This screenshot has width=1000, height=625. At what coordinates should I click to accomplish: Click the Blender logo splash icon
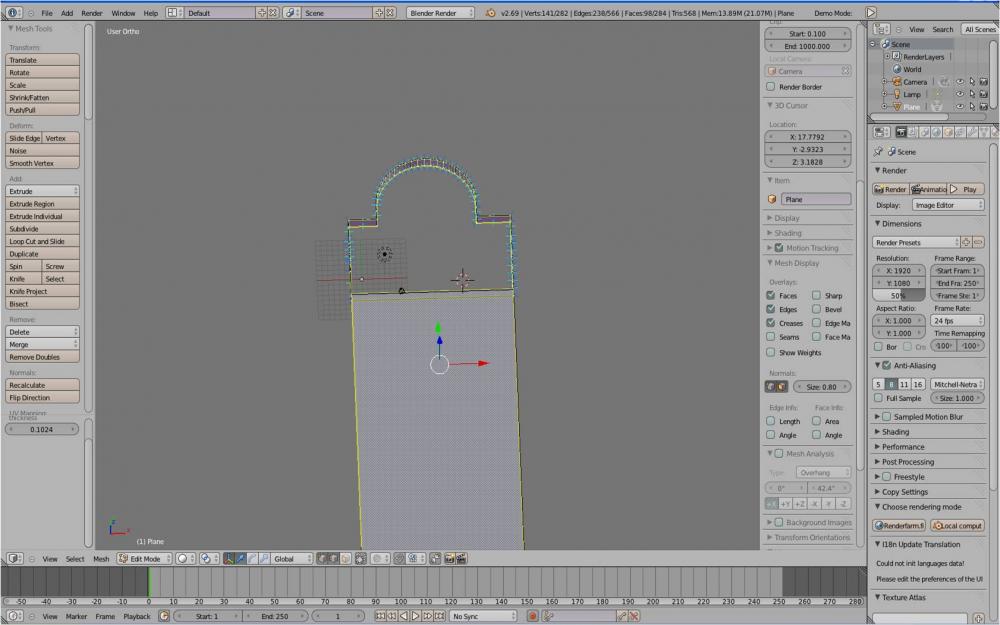coord(490,13)
